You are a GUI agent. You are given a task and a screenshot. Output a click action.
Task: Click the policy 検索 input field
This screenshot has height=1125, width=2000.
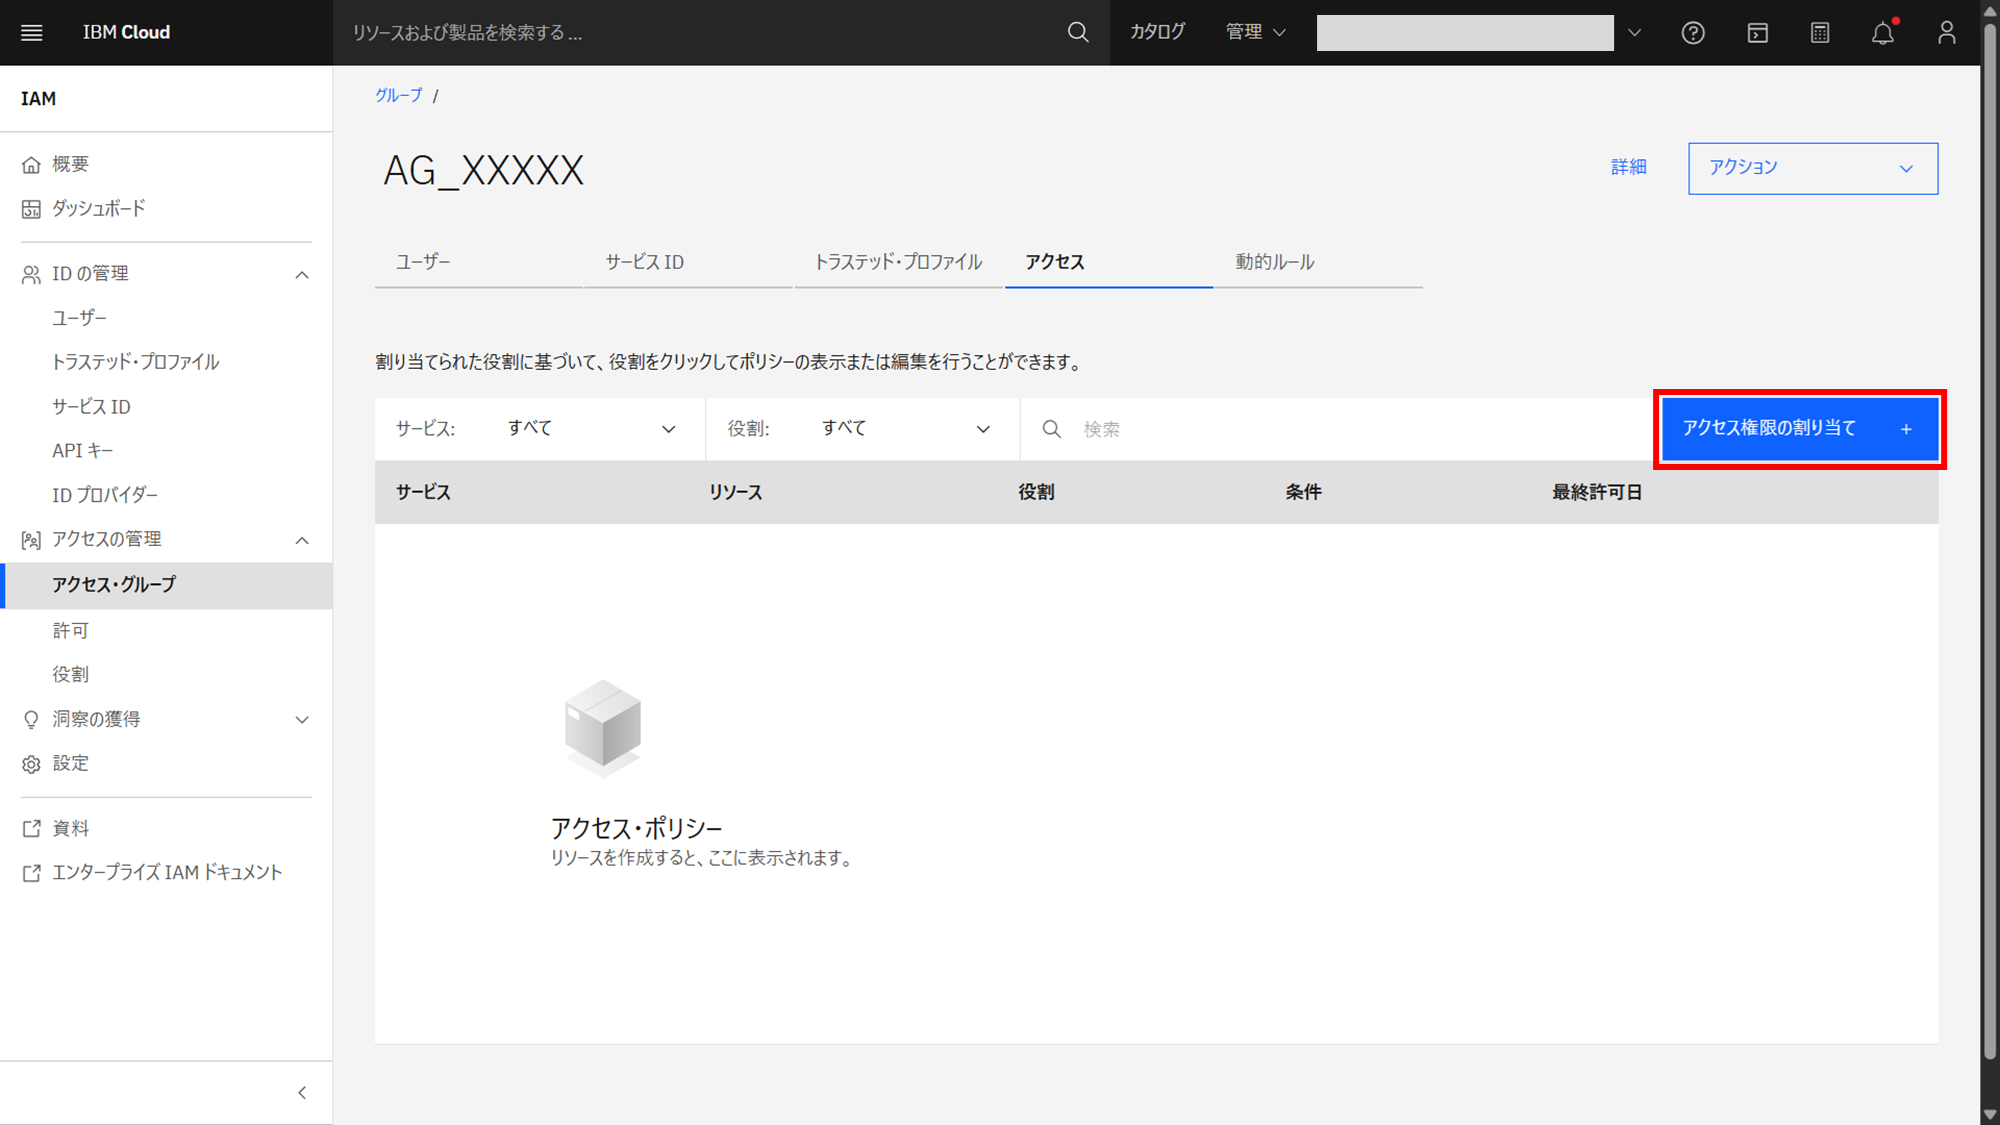point(1350,429)
